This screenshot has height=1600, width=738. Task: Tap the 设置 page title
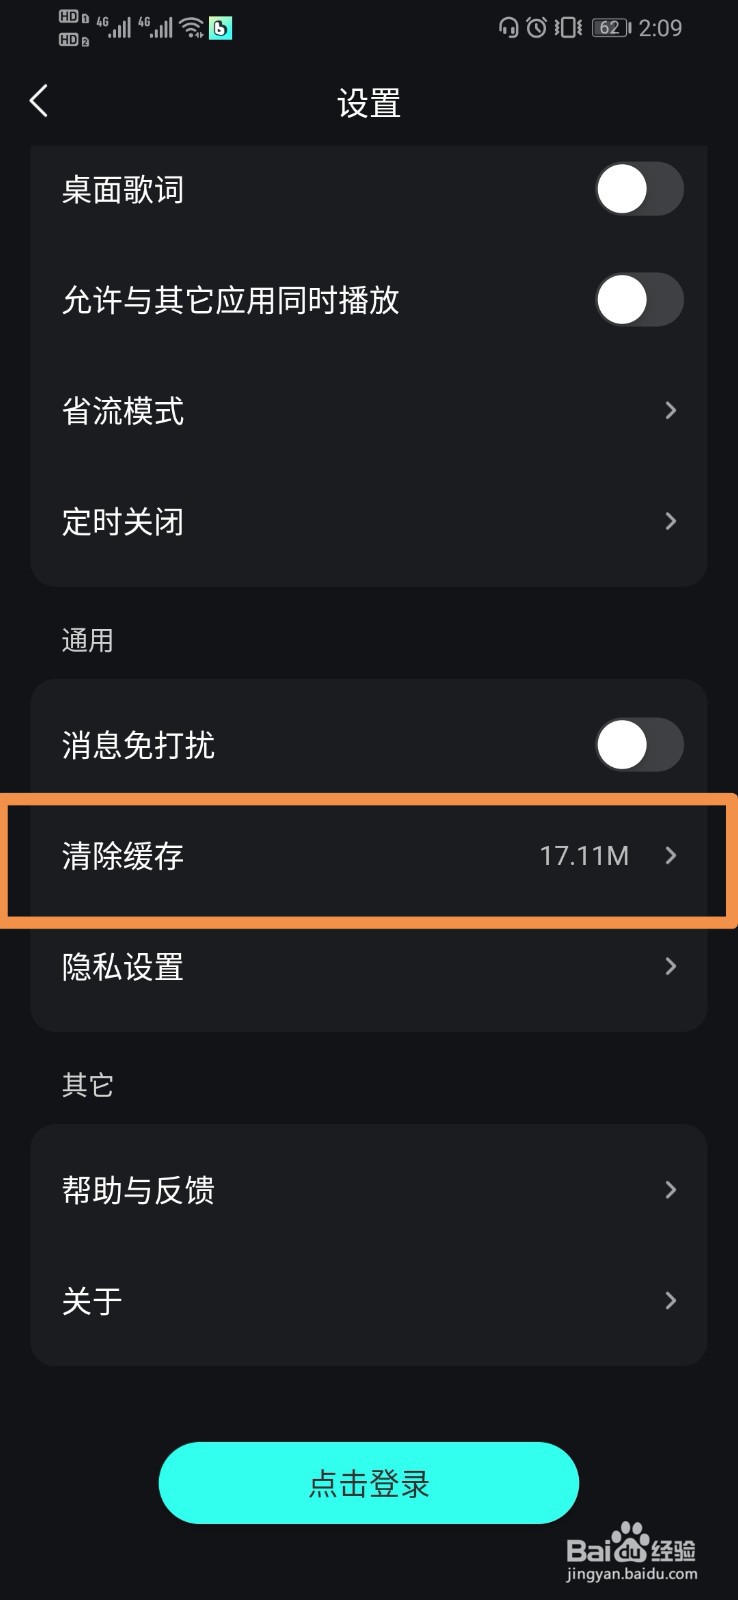pyautogui.click(x=369, y=103)
